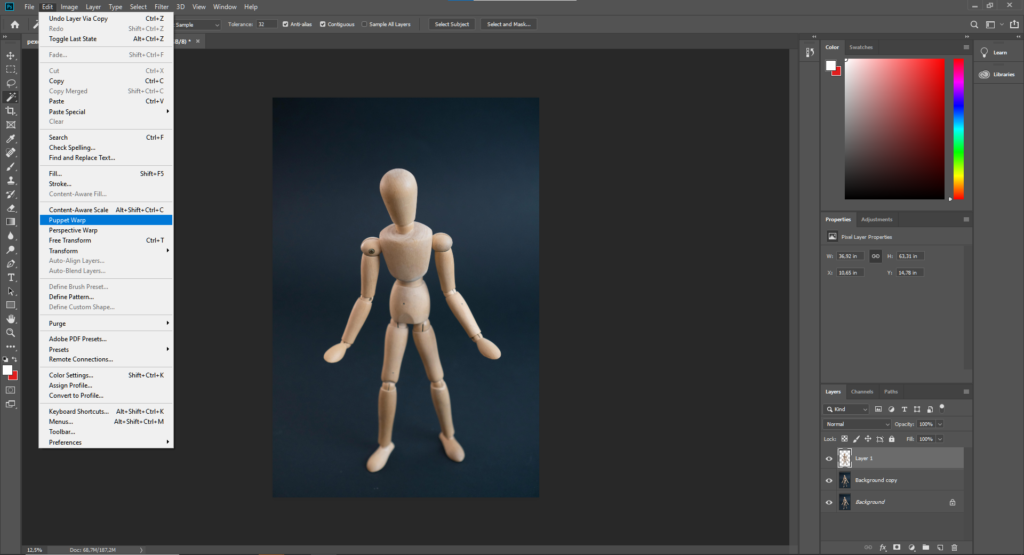Click the vertical hue spectrum slider

[958, 128]
